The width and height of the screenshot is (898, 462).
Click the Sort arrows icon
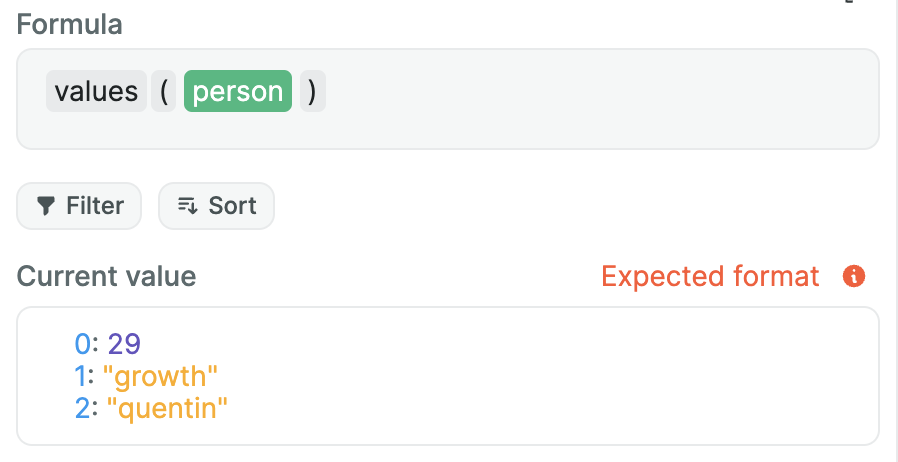pos(187,206)
